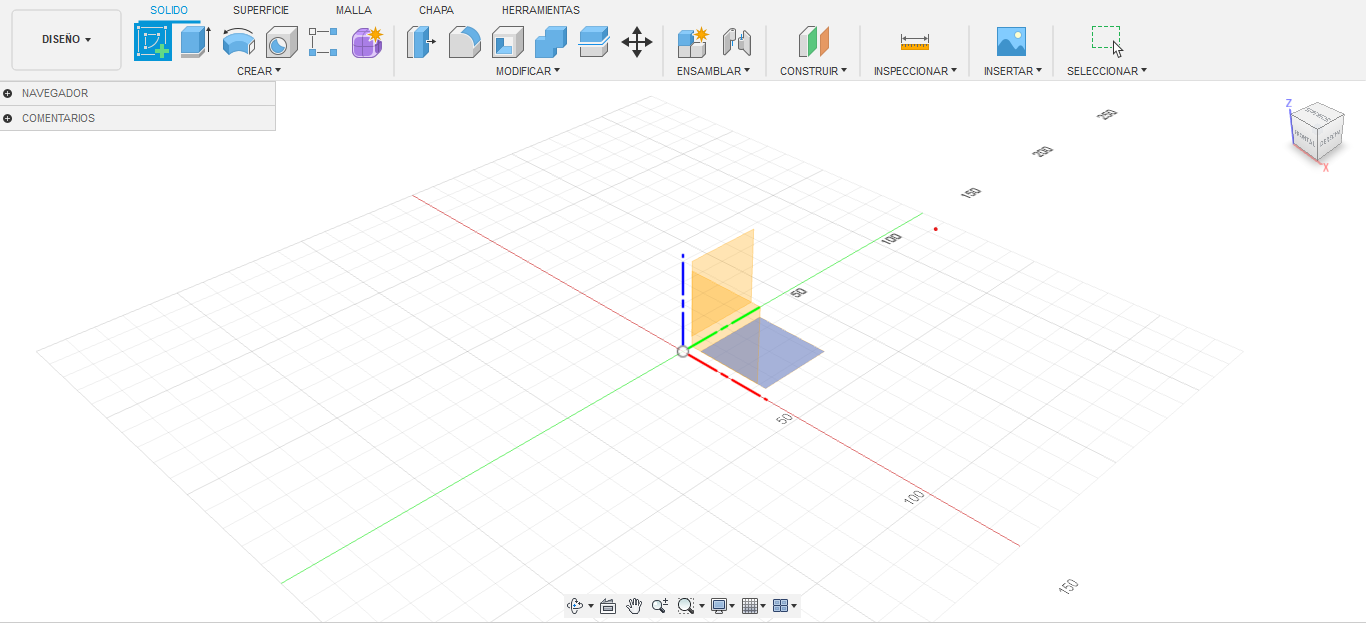Screen dimensions: 1366x623
Task: Activate the Pan hand tool
Action: [x=634, y=606]
